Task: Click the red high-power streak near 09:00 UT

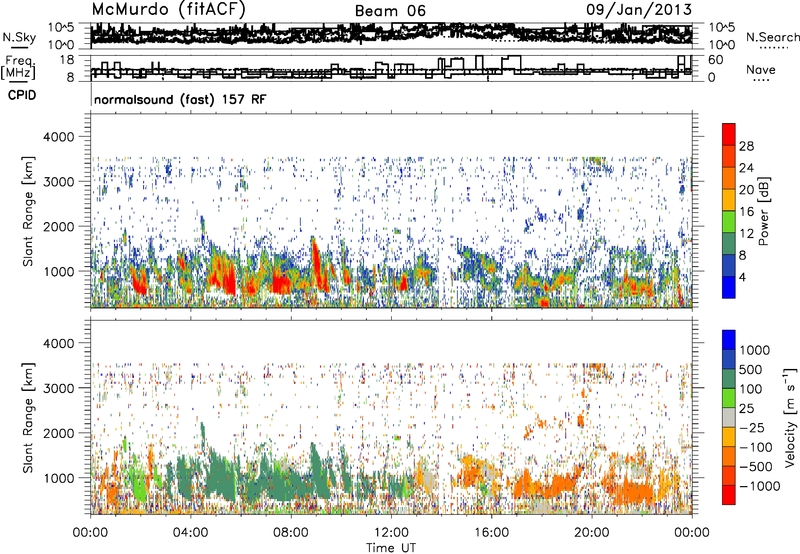Action: point(319,265)
